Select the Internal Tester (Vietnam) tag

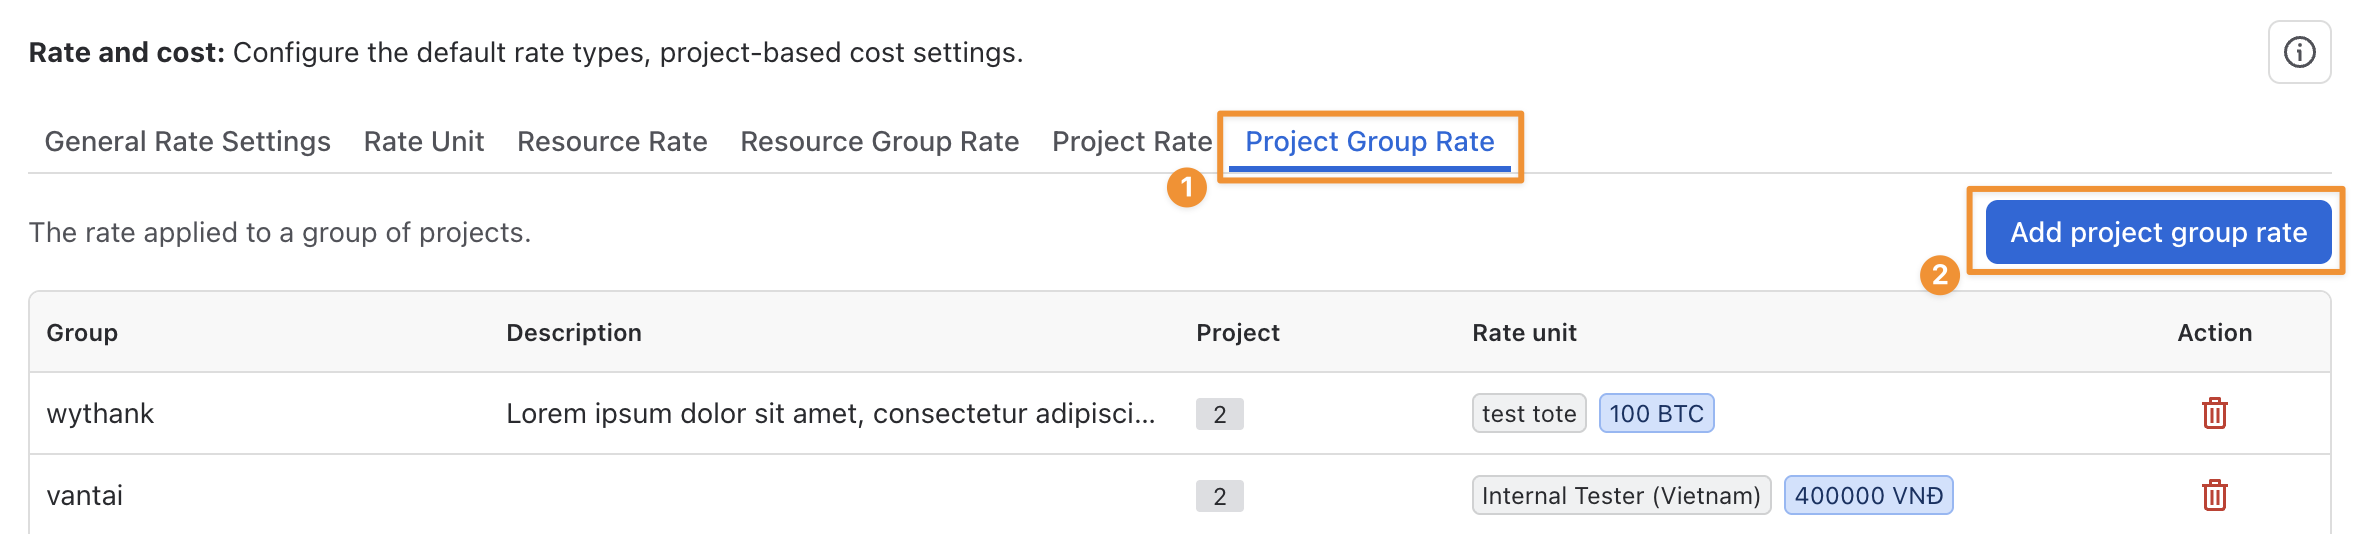pyautogui.click(x=1621, y=495)
